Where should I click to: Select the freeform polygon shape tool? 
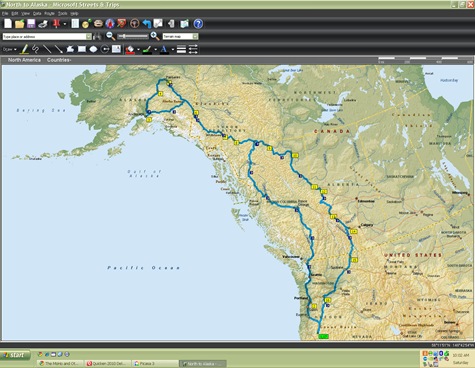tap(70, 49)
